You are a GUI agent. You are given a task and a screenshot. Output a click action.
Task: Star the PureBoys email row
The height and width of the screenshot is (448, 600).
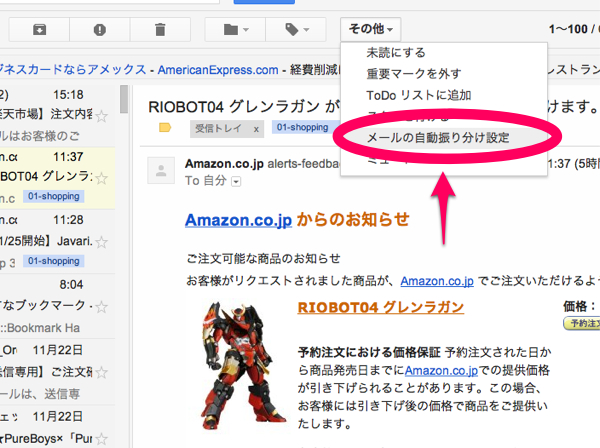(102, 439)
